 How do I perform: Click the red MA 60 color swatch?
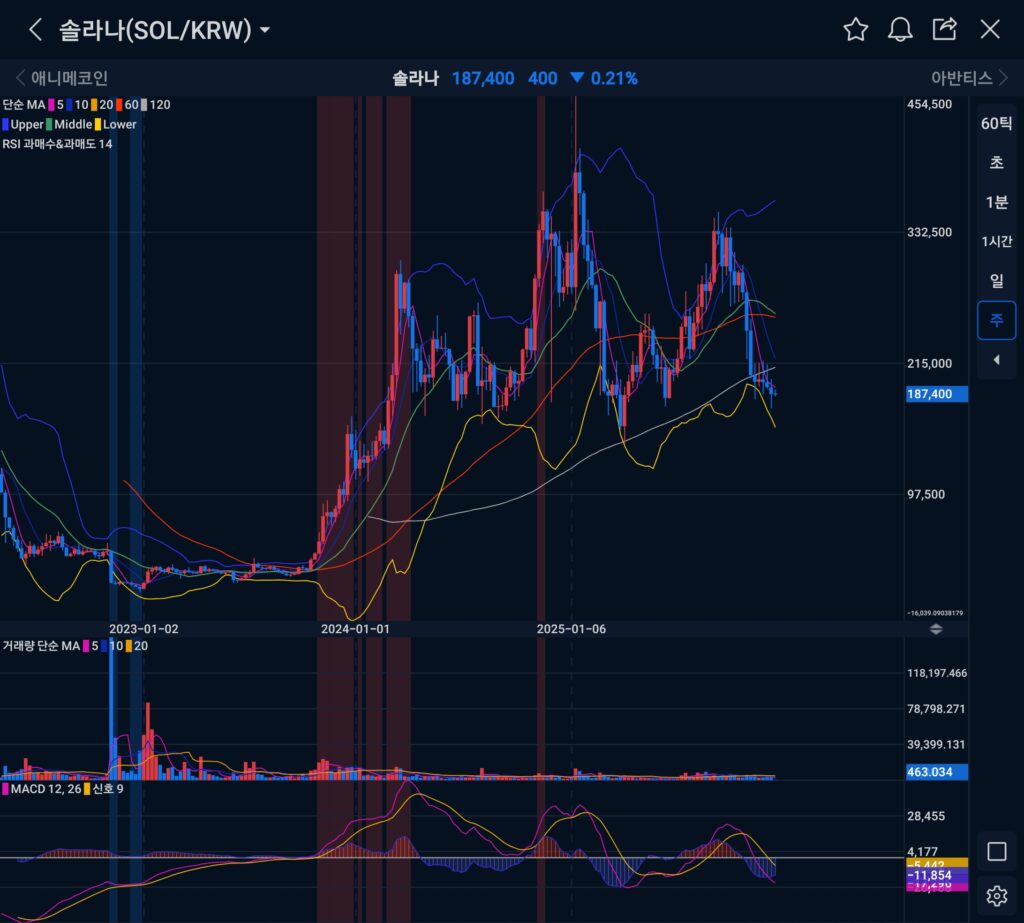119,105
